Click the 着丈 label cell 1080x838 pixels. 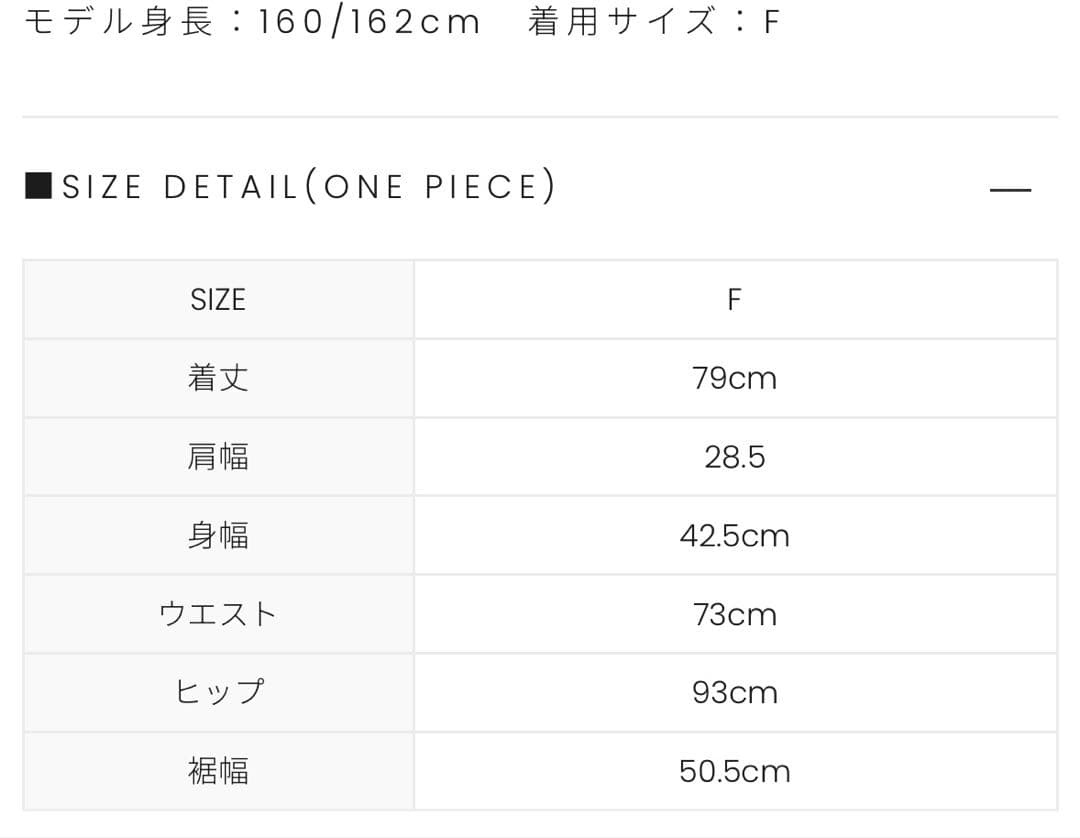click(x=217, y=377)
